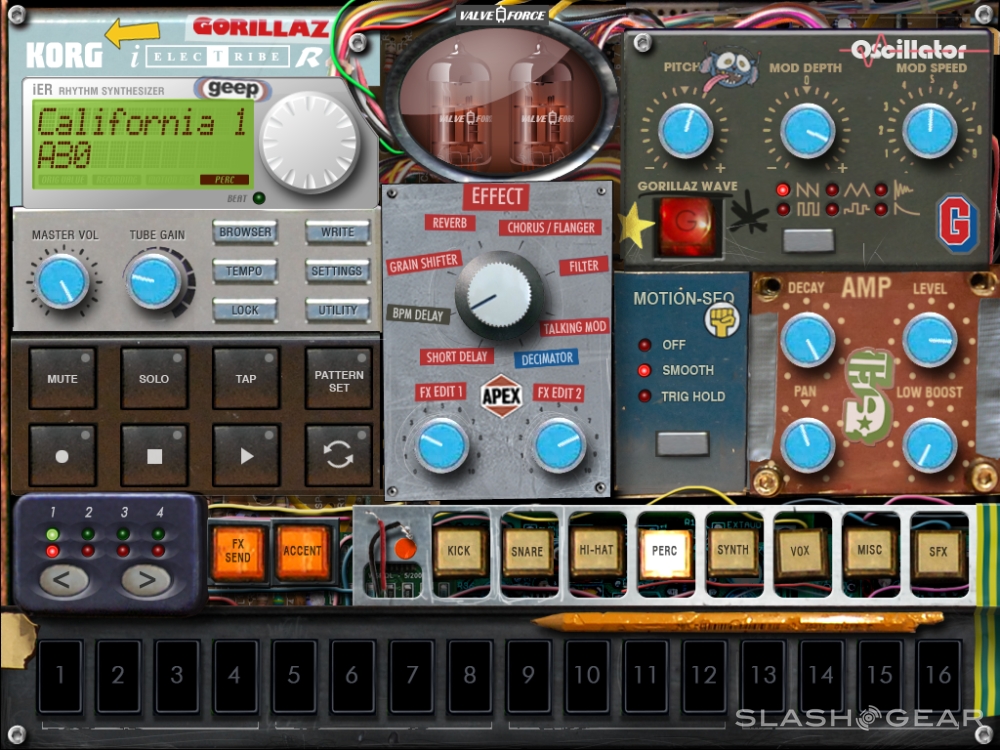1000x750 pixels.
Task: Adjust the oscillator PITCH knob
Action: pyautogui.click(x=686, y=131)
